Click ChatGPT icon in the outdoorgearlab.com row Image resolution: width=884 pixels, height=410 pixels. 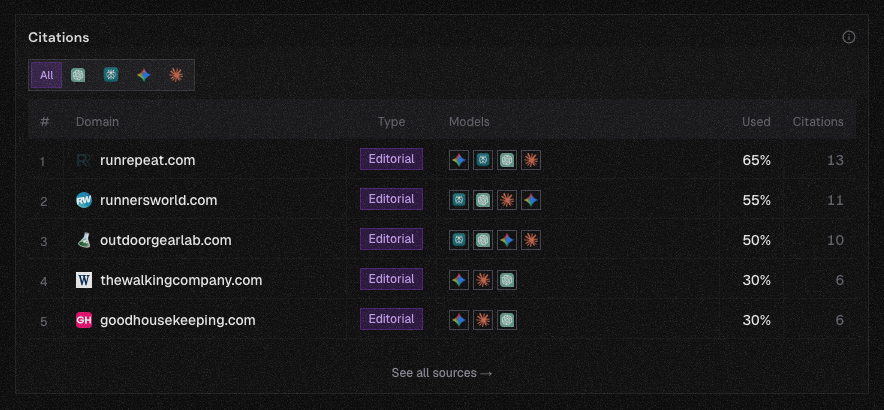pyautogui.click(x=483, y=240)
